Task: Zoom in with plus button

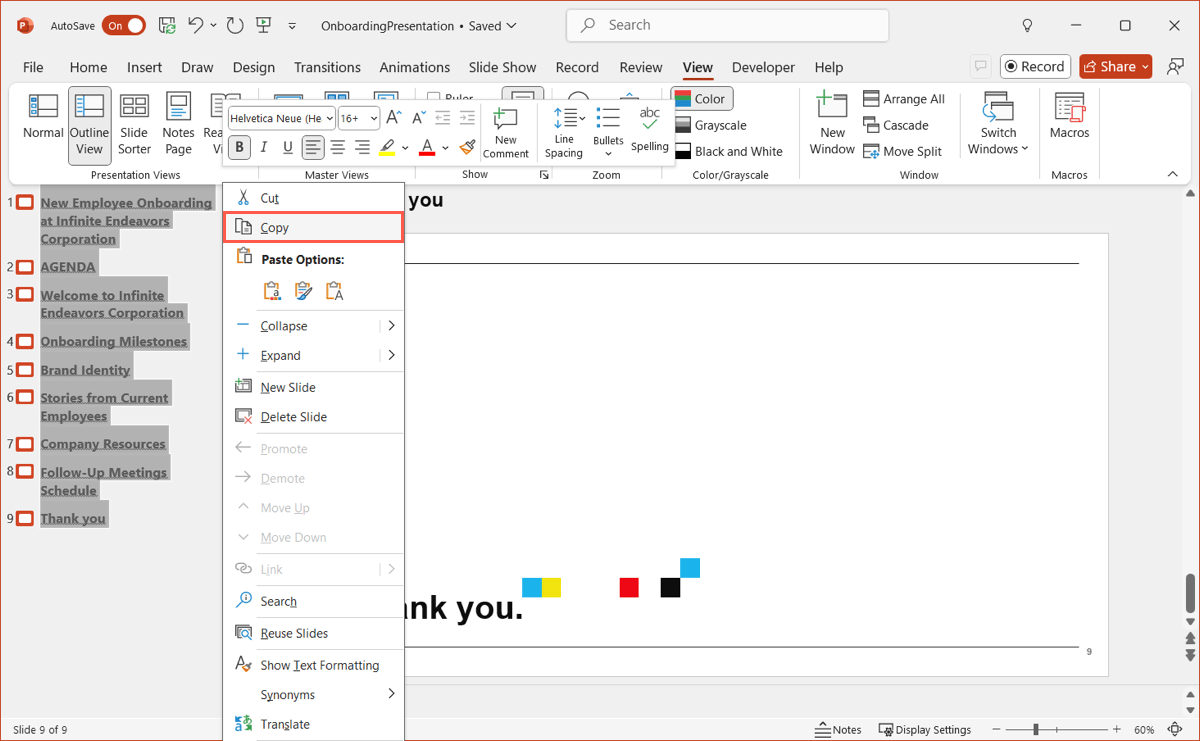Action: pyautogui.click(x=1116, y=729)
